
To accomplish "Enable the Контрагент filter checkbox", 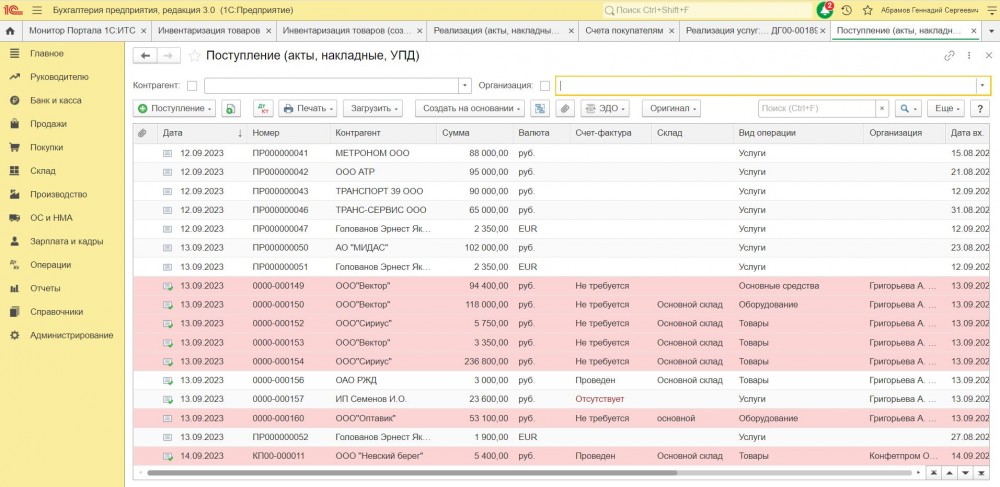I will (192, 86).
